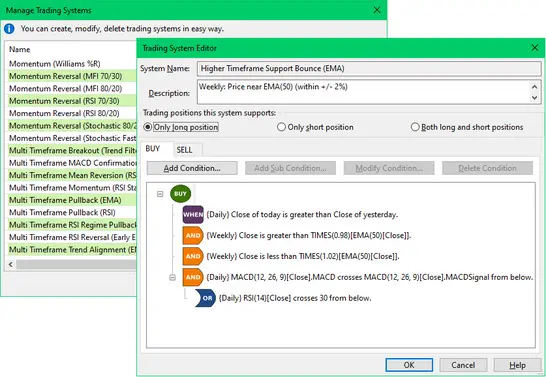The height and width of the screenshot is (377, 546).
Task: Select "Multi Timeframe Pullback (RSI)" row
Action: tap(72, 212)
